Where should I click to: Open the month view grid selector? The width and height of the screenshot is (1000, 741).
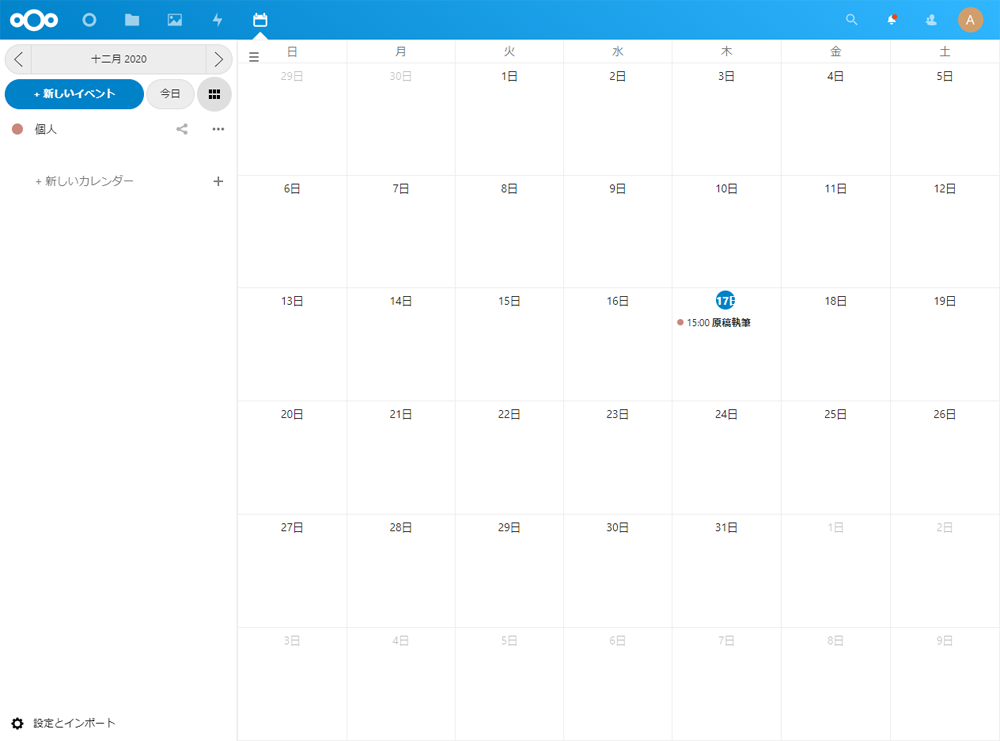click(214, 94)
